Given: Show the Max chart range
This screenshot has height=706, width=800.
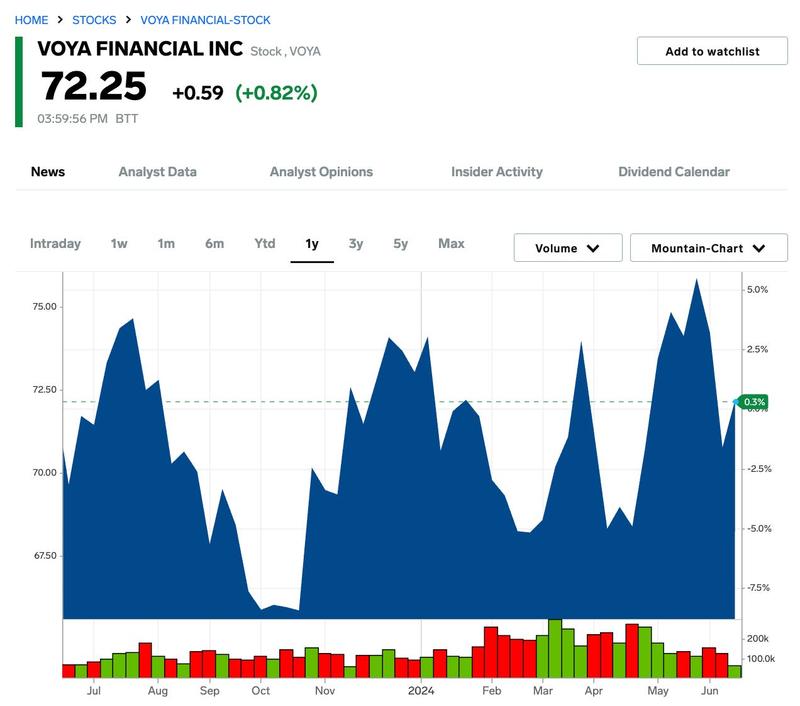Looking at the screenshot, I should (x=451, y=244).
